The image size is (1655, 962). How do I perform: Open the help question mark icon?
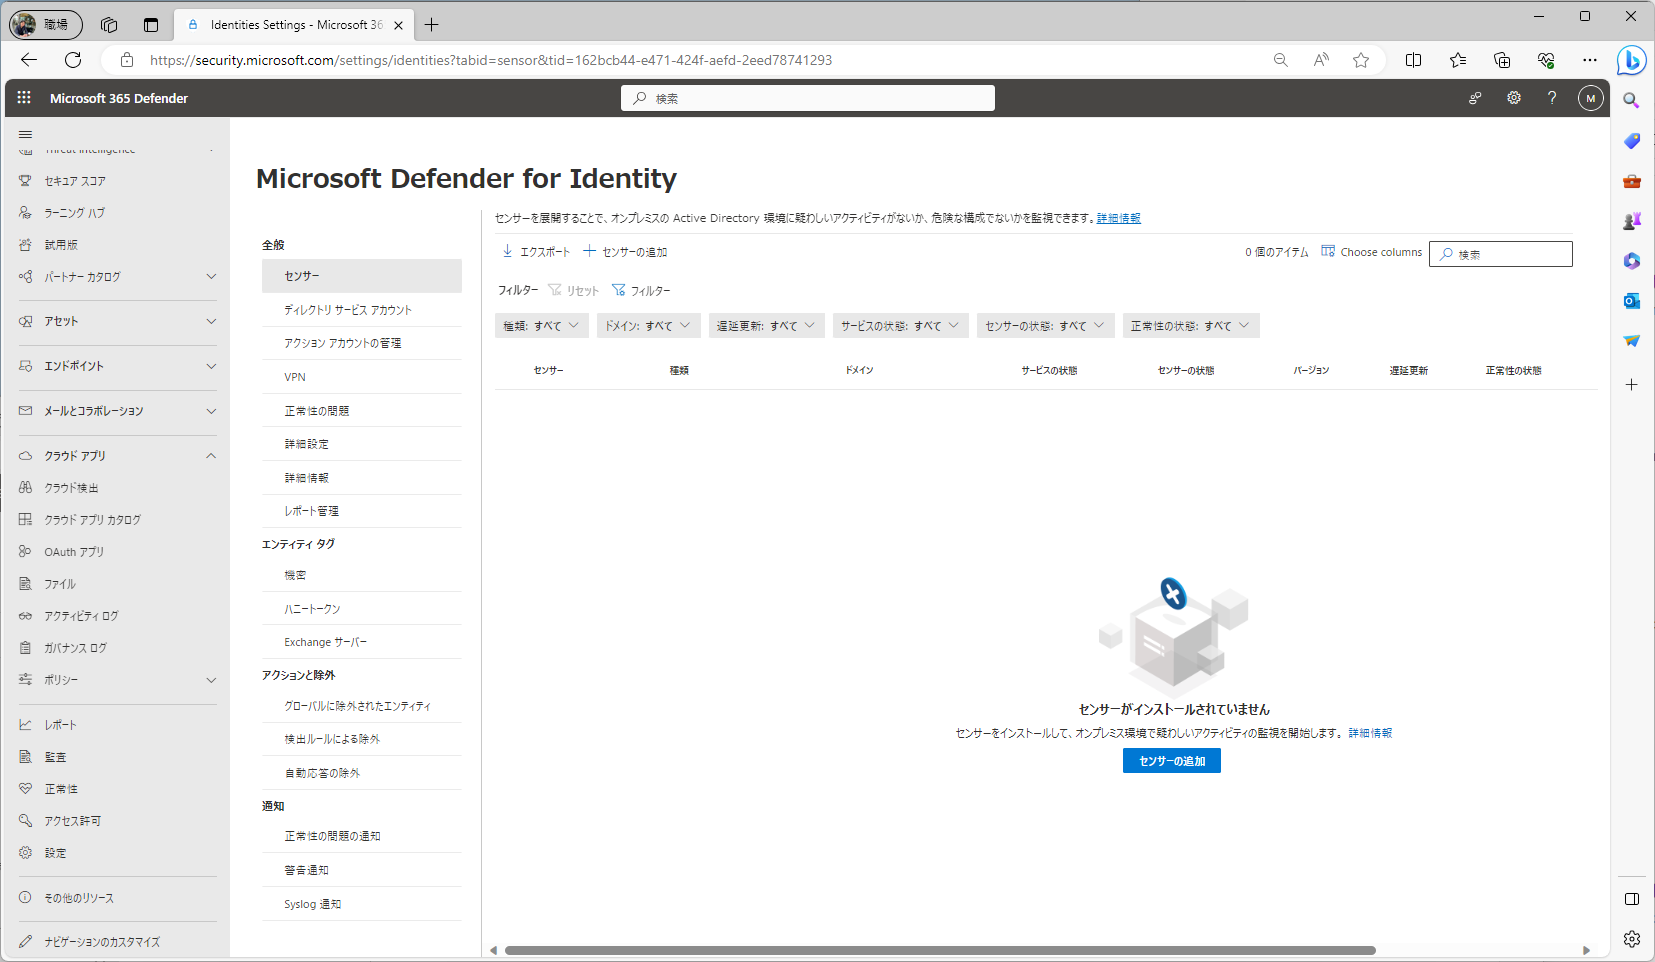[x=1552, y=98]
